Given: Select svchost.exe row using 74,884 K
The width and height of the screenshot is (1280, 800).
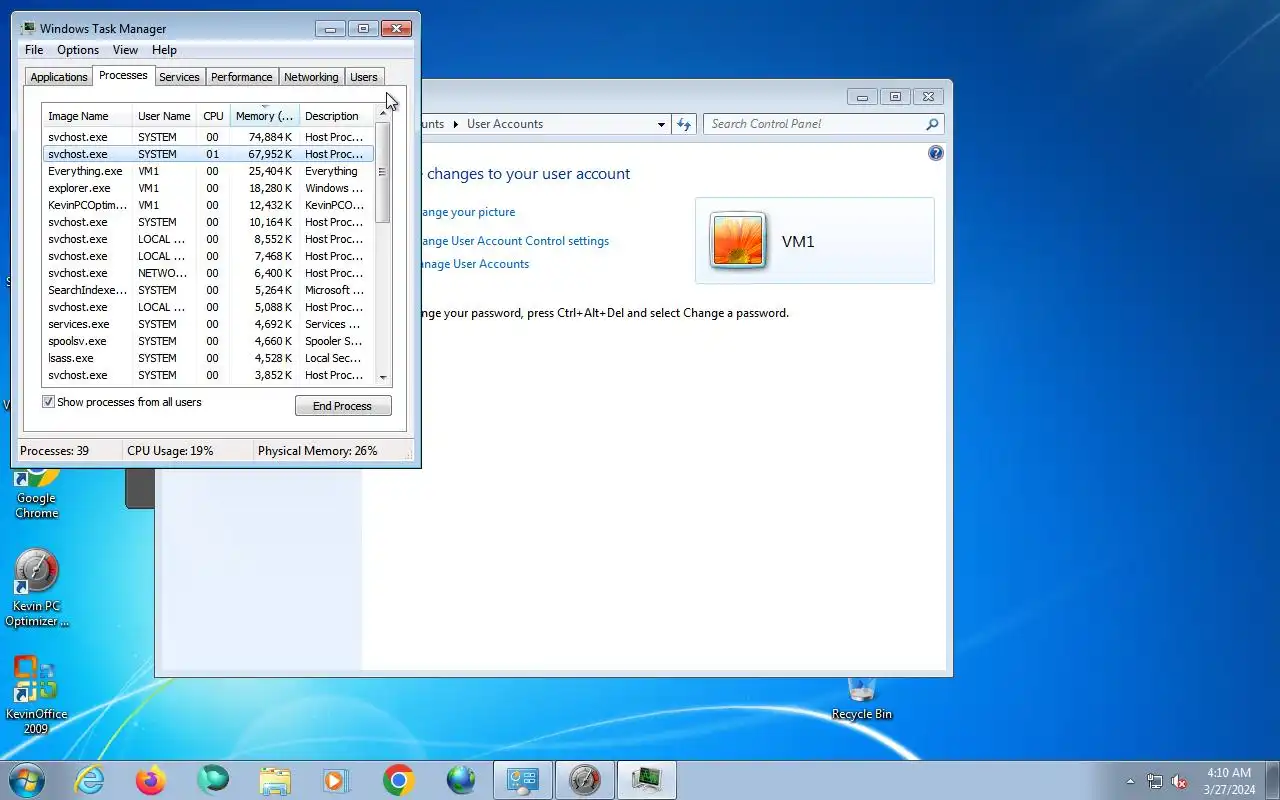Looking at the screenshot, I should 208,137.
